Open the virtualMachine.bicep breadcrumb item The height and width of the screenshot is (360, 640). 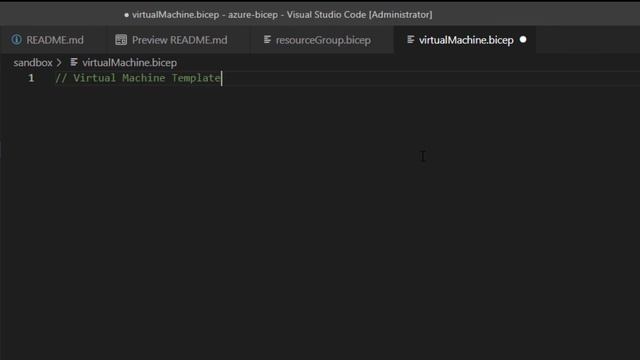(x=129, y=63)
